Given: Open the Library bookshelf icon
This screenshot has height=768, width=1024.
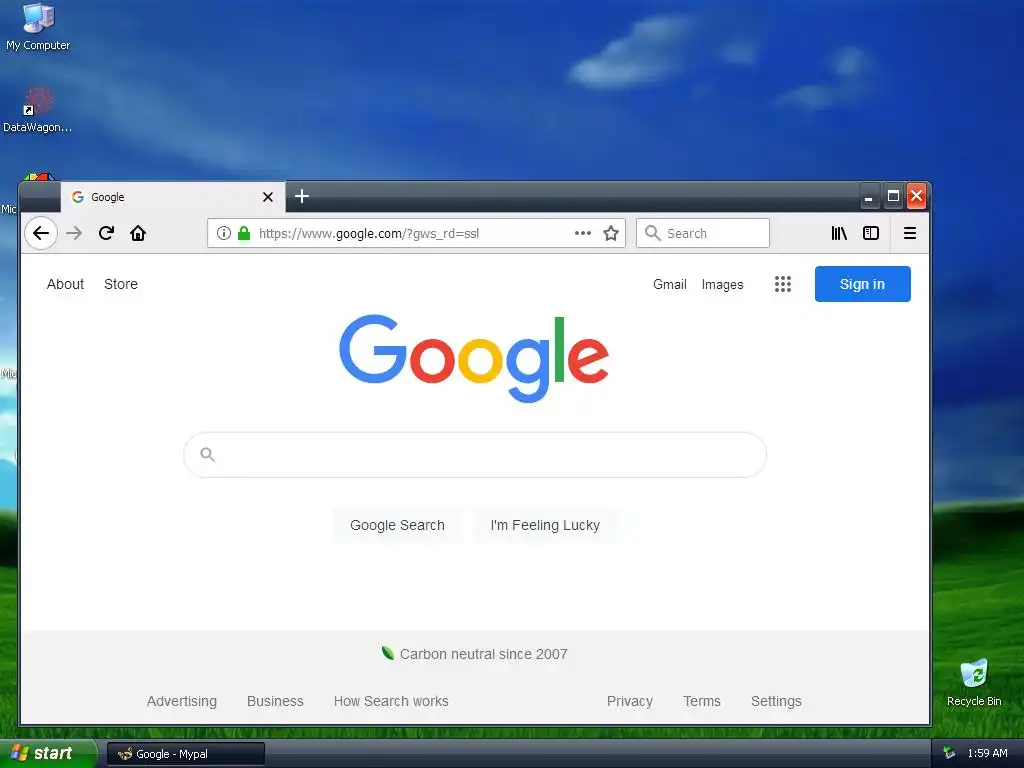Looking at the screenshot, I should pos(839,233).
